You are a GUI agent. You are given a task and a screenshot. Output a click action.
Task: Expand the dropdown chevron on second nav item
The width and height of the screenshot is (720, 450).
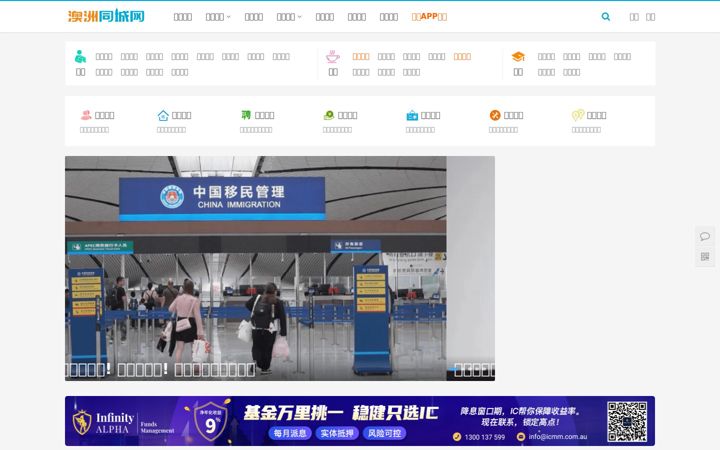229,17
